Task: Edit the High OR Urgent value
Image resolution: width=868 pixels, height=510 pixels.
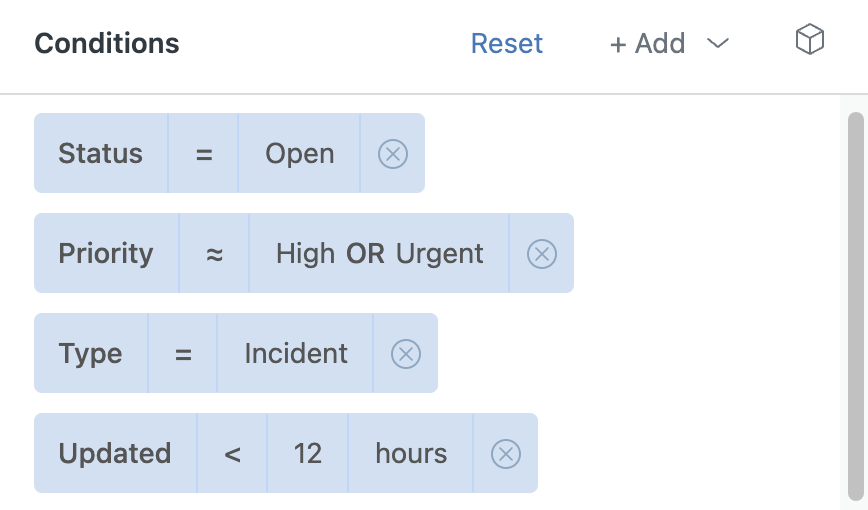Action: click(379, 254)
